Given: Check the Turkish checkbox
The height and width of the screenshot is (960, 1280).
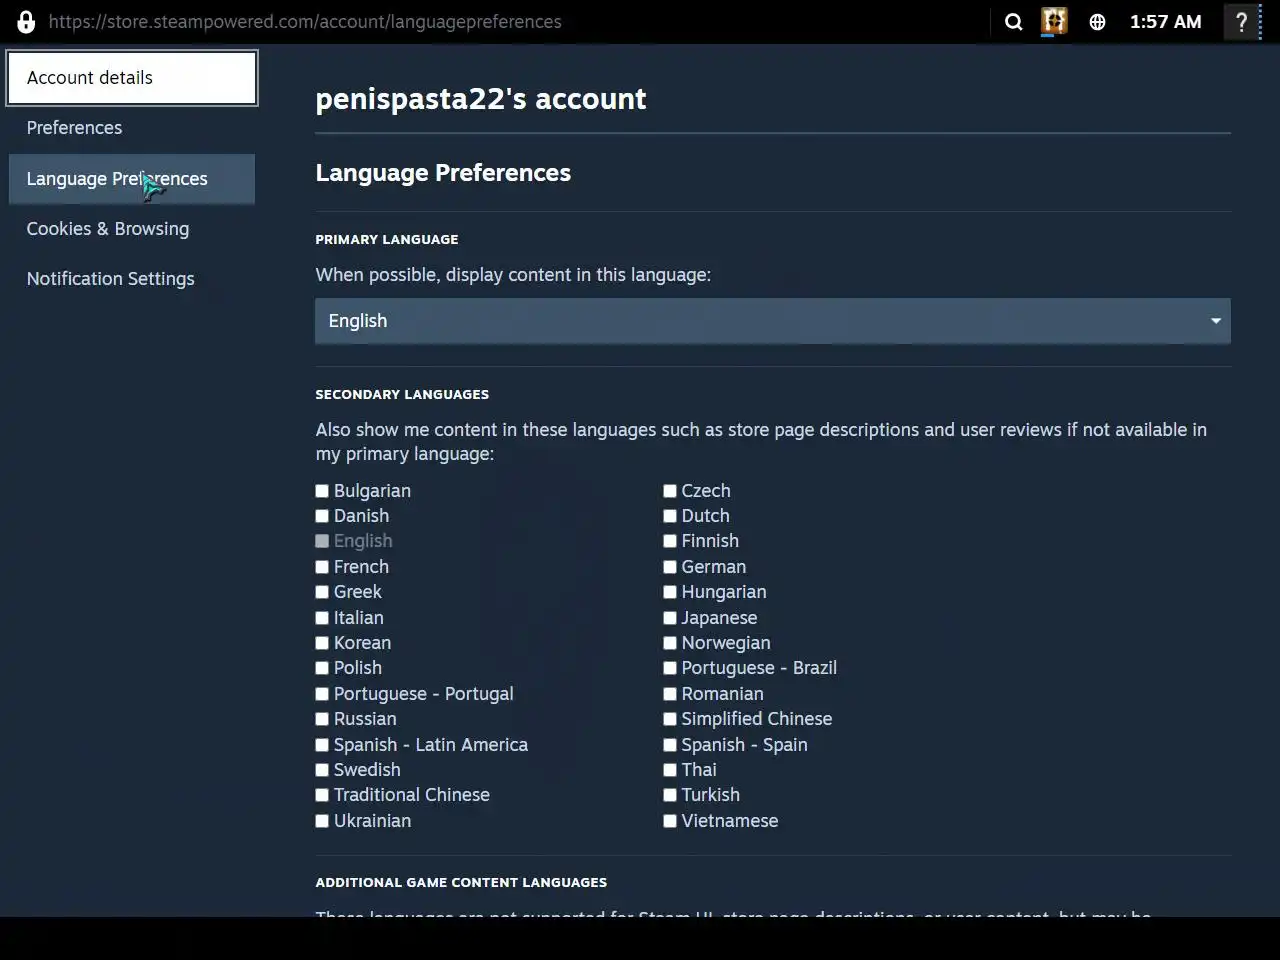Looking at the screenshot, I should [670, 795].
